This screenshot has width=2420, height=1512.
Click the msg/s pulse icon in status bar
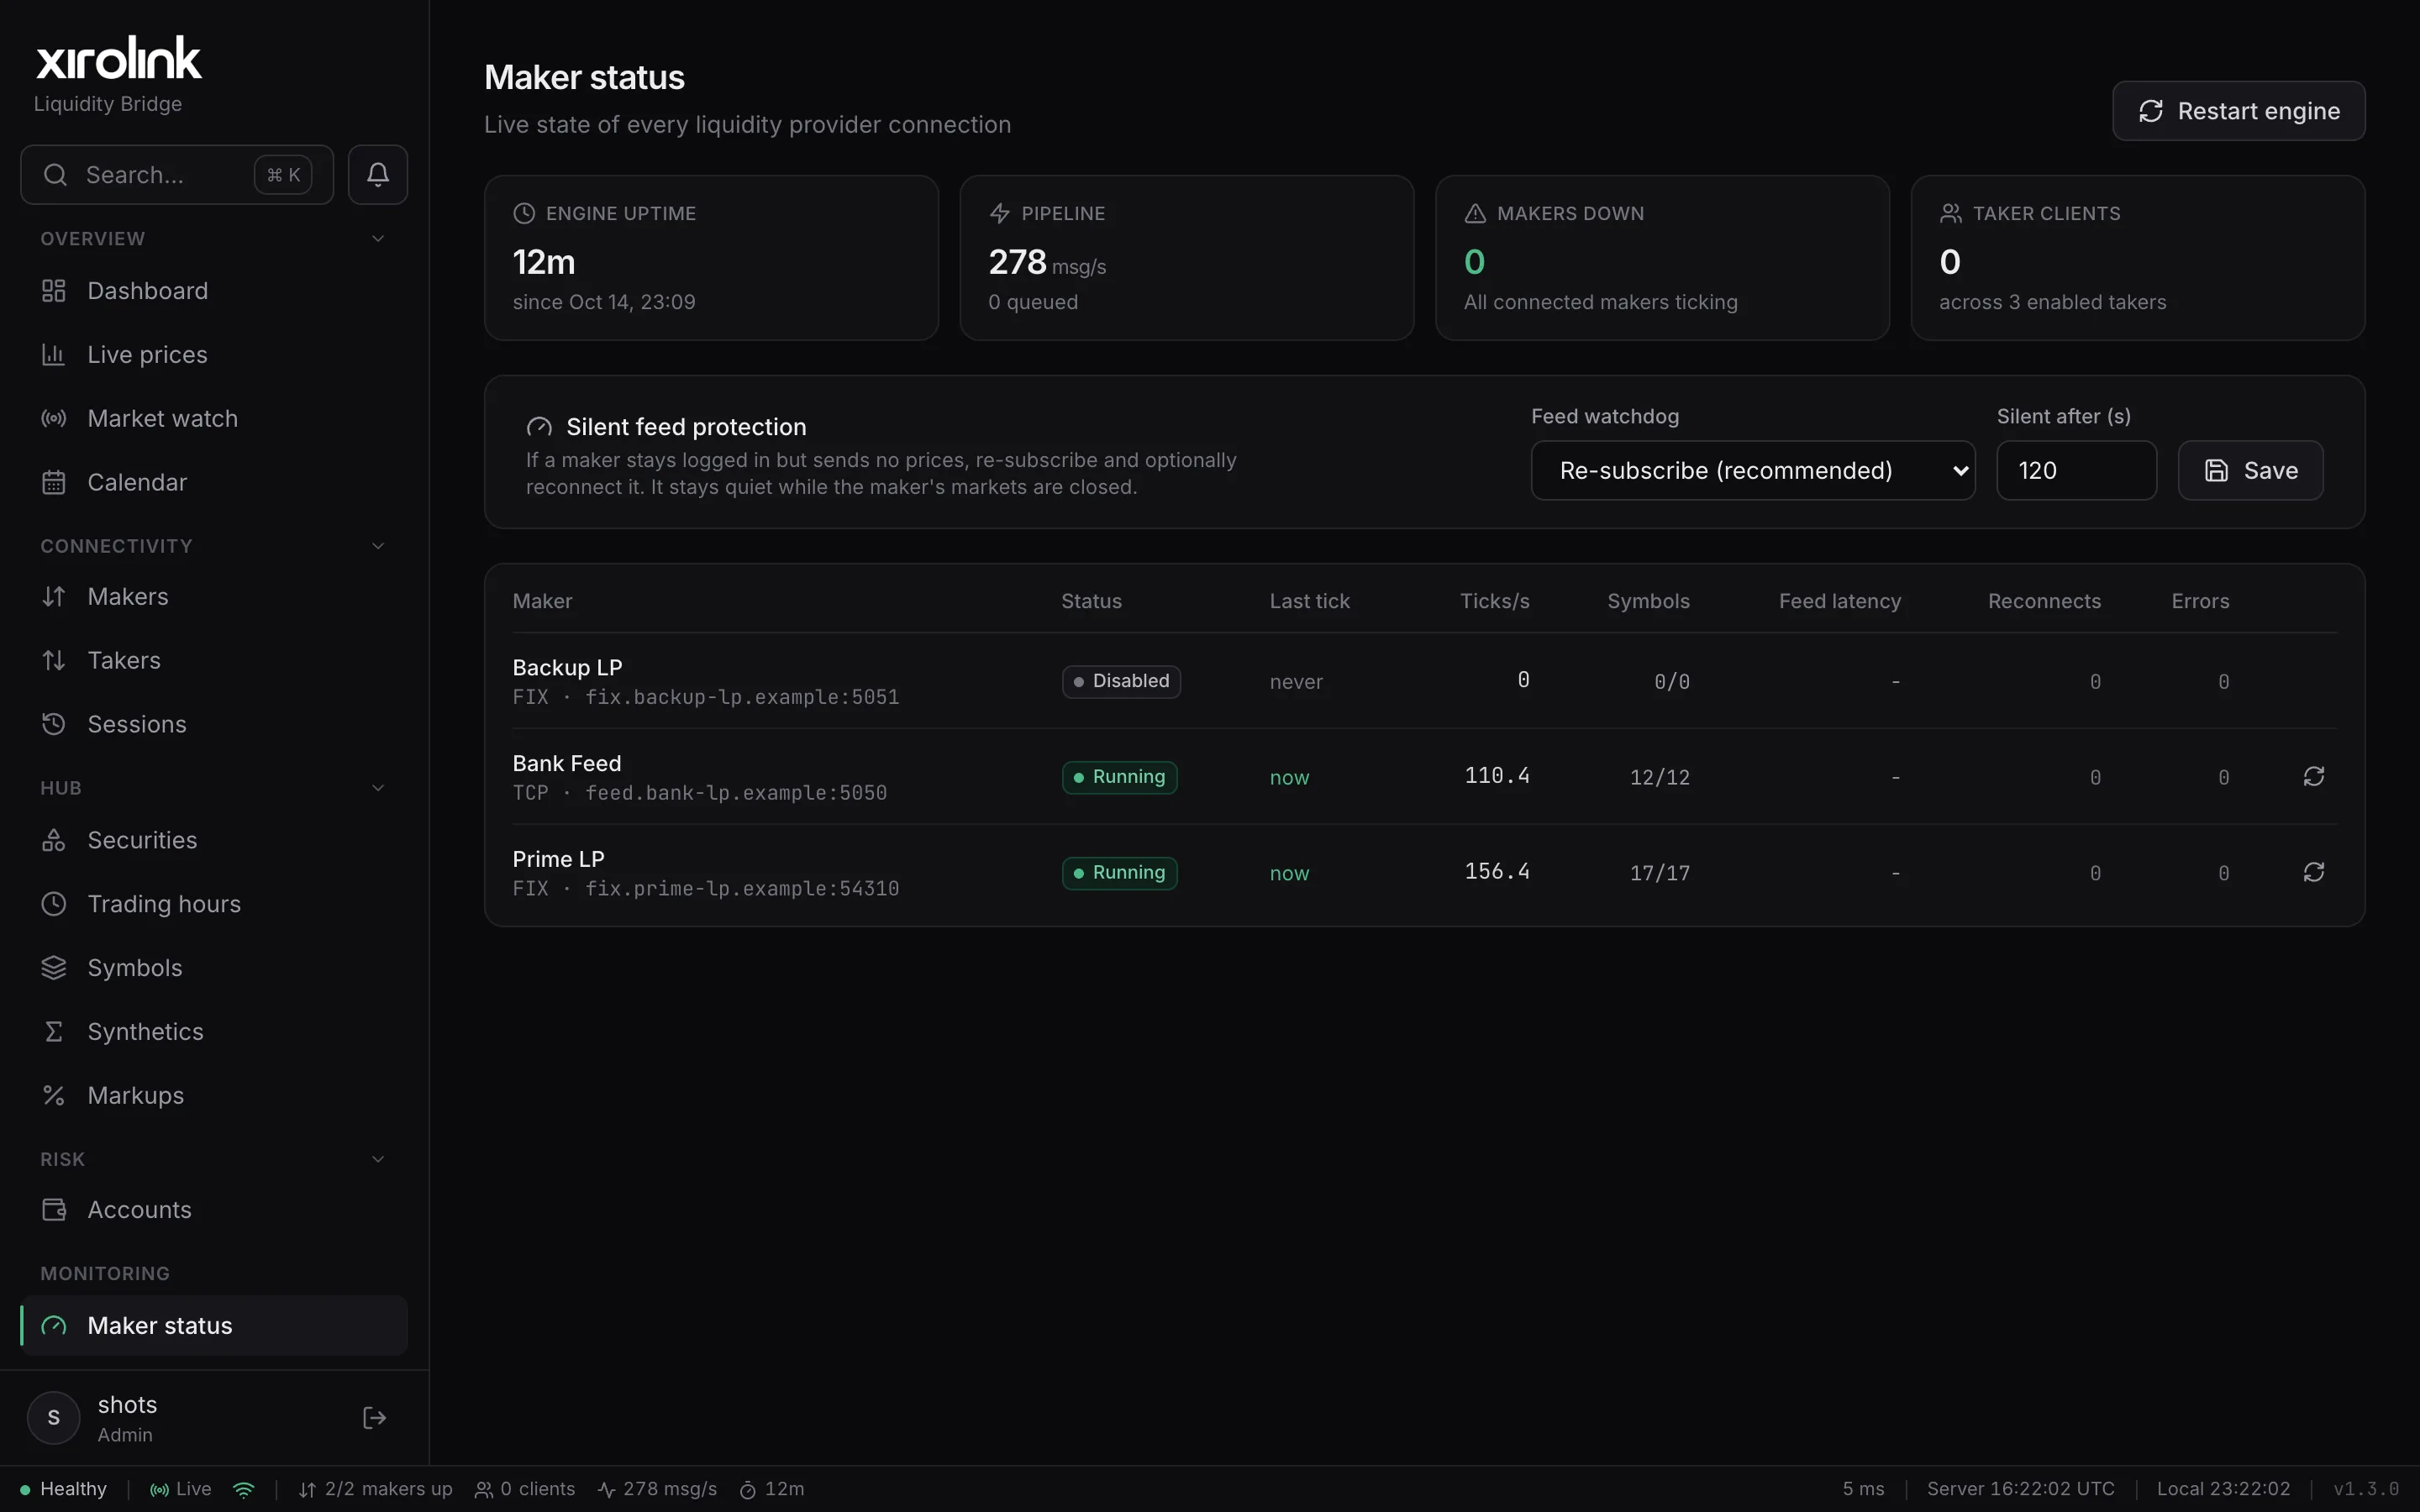tap(606, 1490)
